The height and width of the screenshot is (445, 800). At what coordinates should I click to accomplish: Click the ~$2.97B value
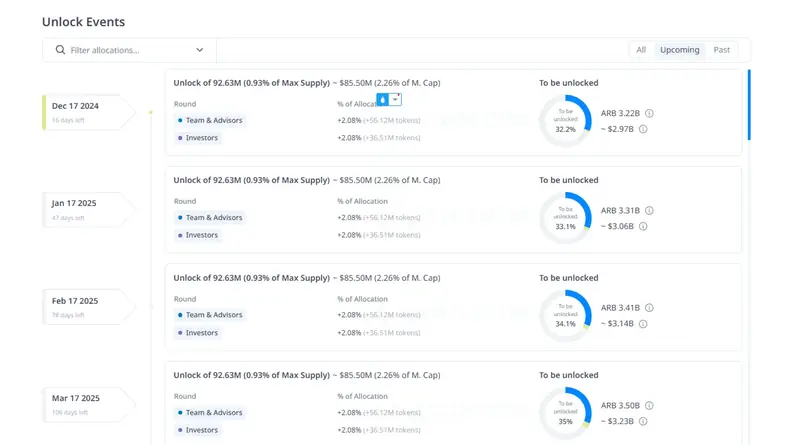point(617,129)
